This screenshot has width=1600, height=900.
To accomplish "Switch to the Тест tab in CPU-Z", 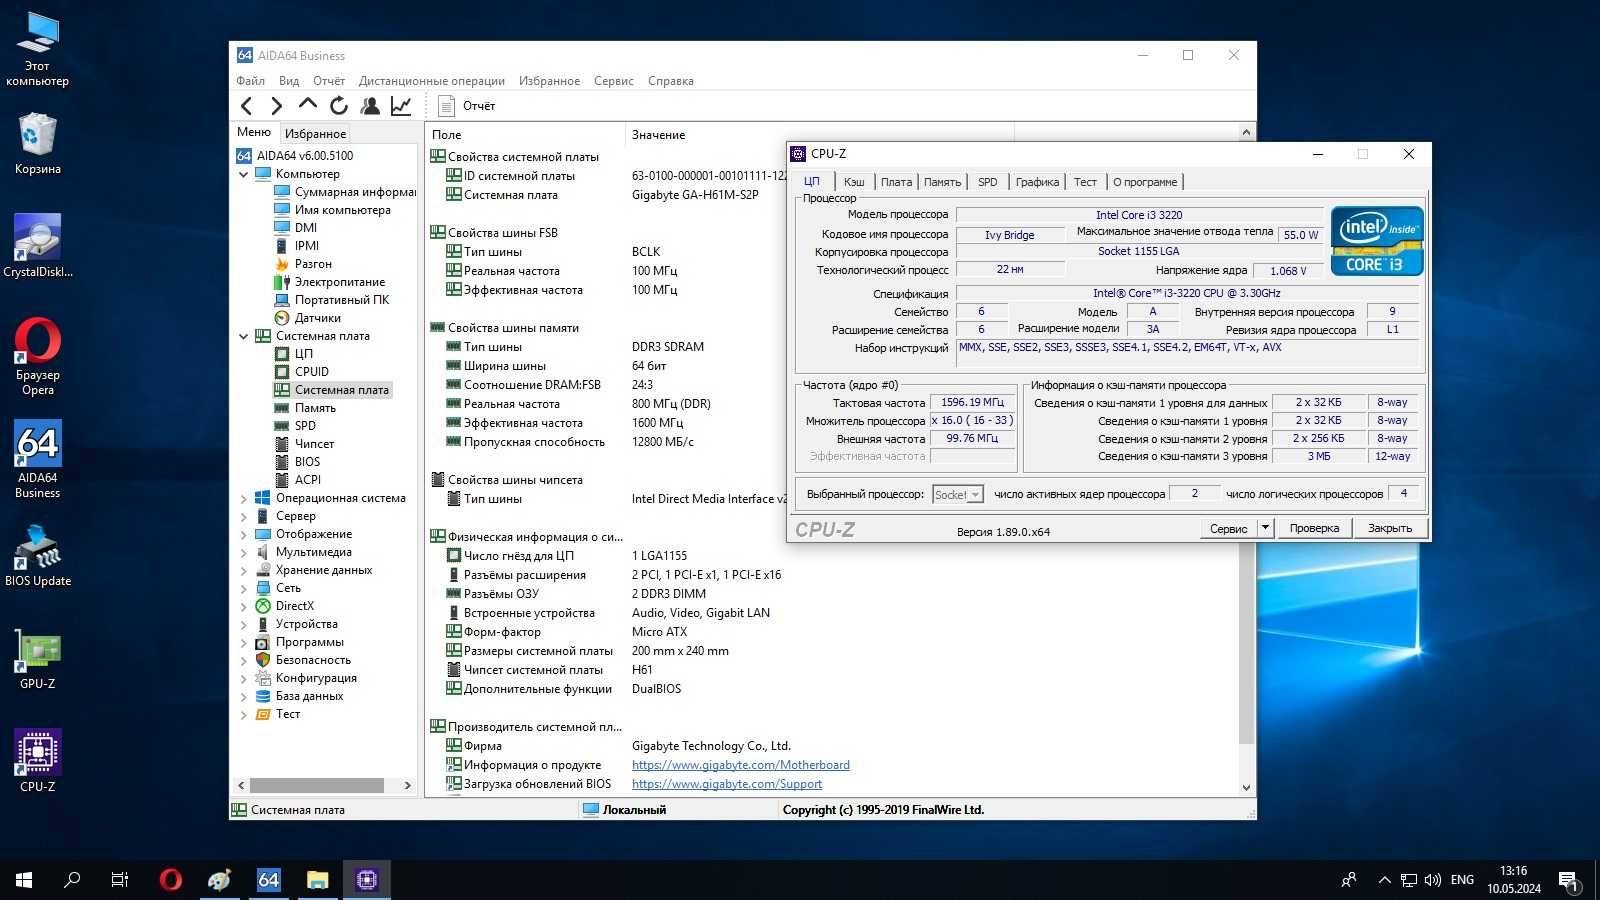I will click(1085, 182).
